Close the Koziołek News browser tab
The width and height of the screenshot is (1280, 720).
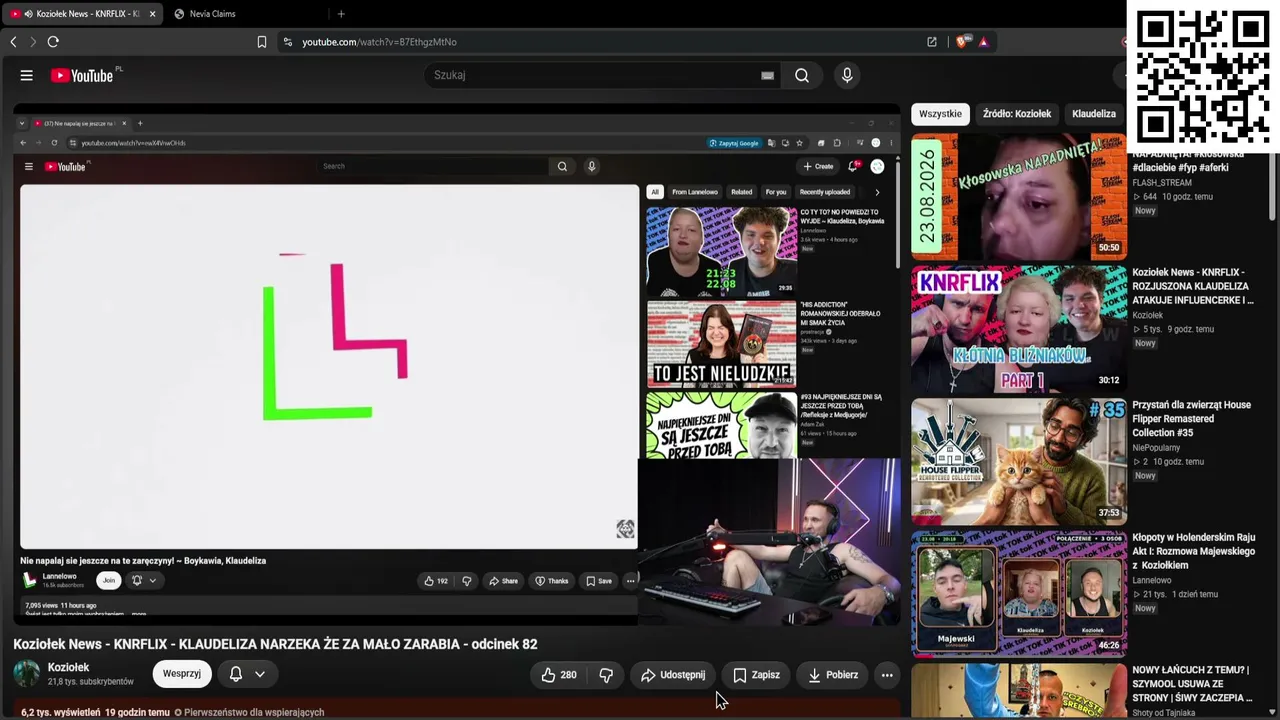point(152,14)
